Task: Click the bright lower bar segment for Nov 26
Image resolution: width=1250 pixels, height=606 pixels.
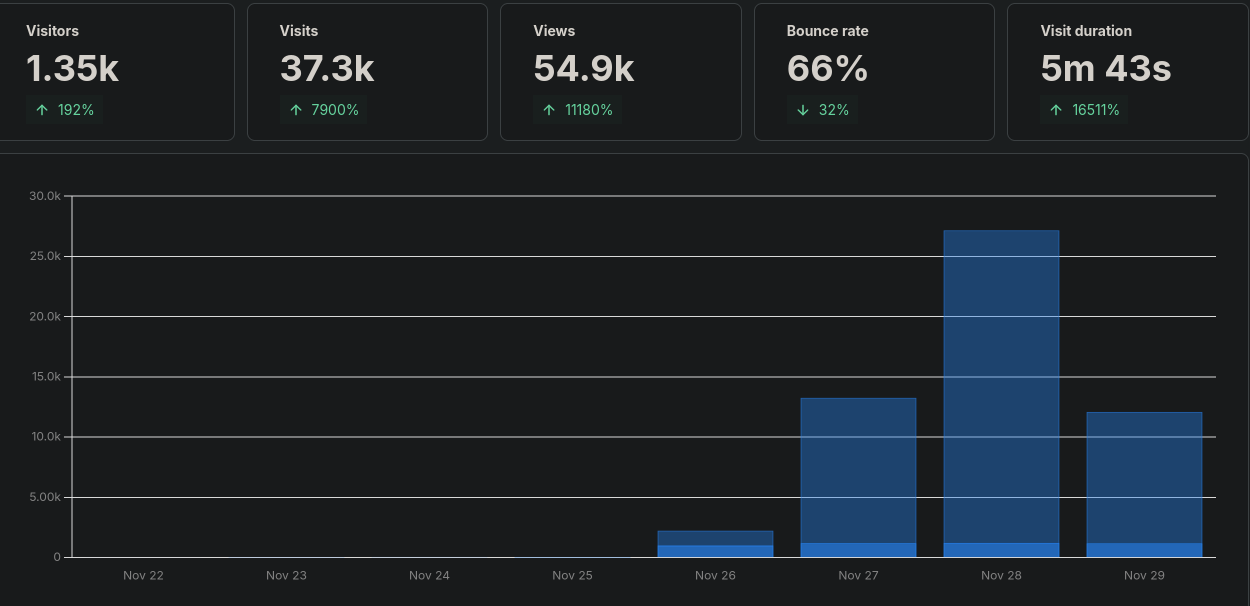Action: tap(715, 551)
